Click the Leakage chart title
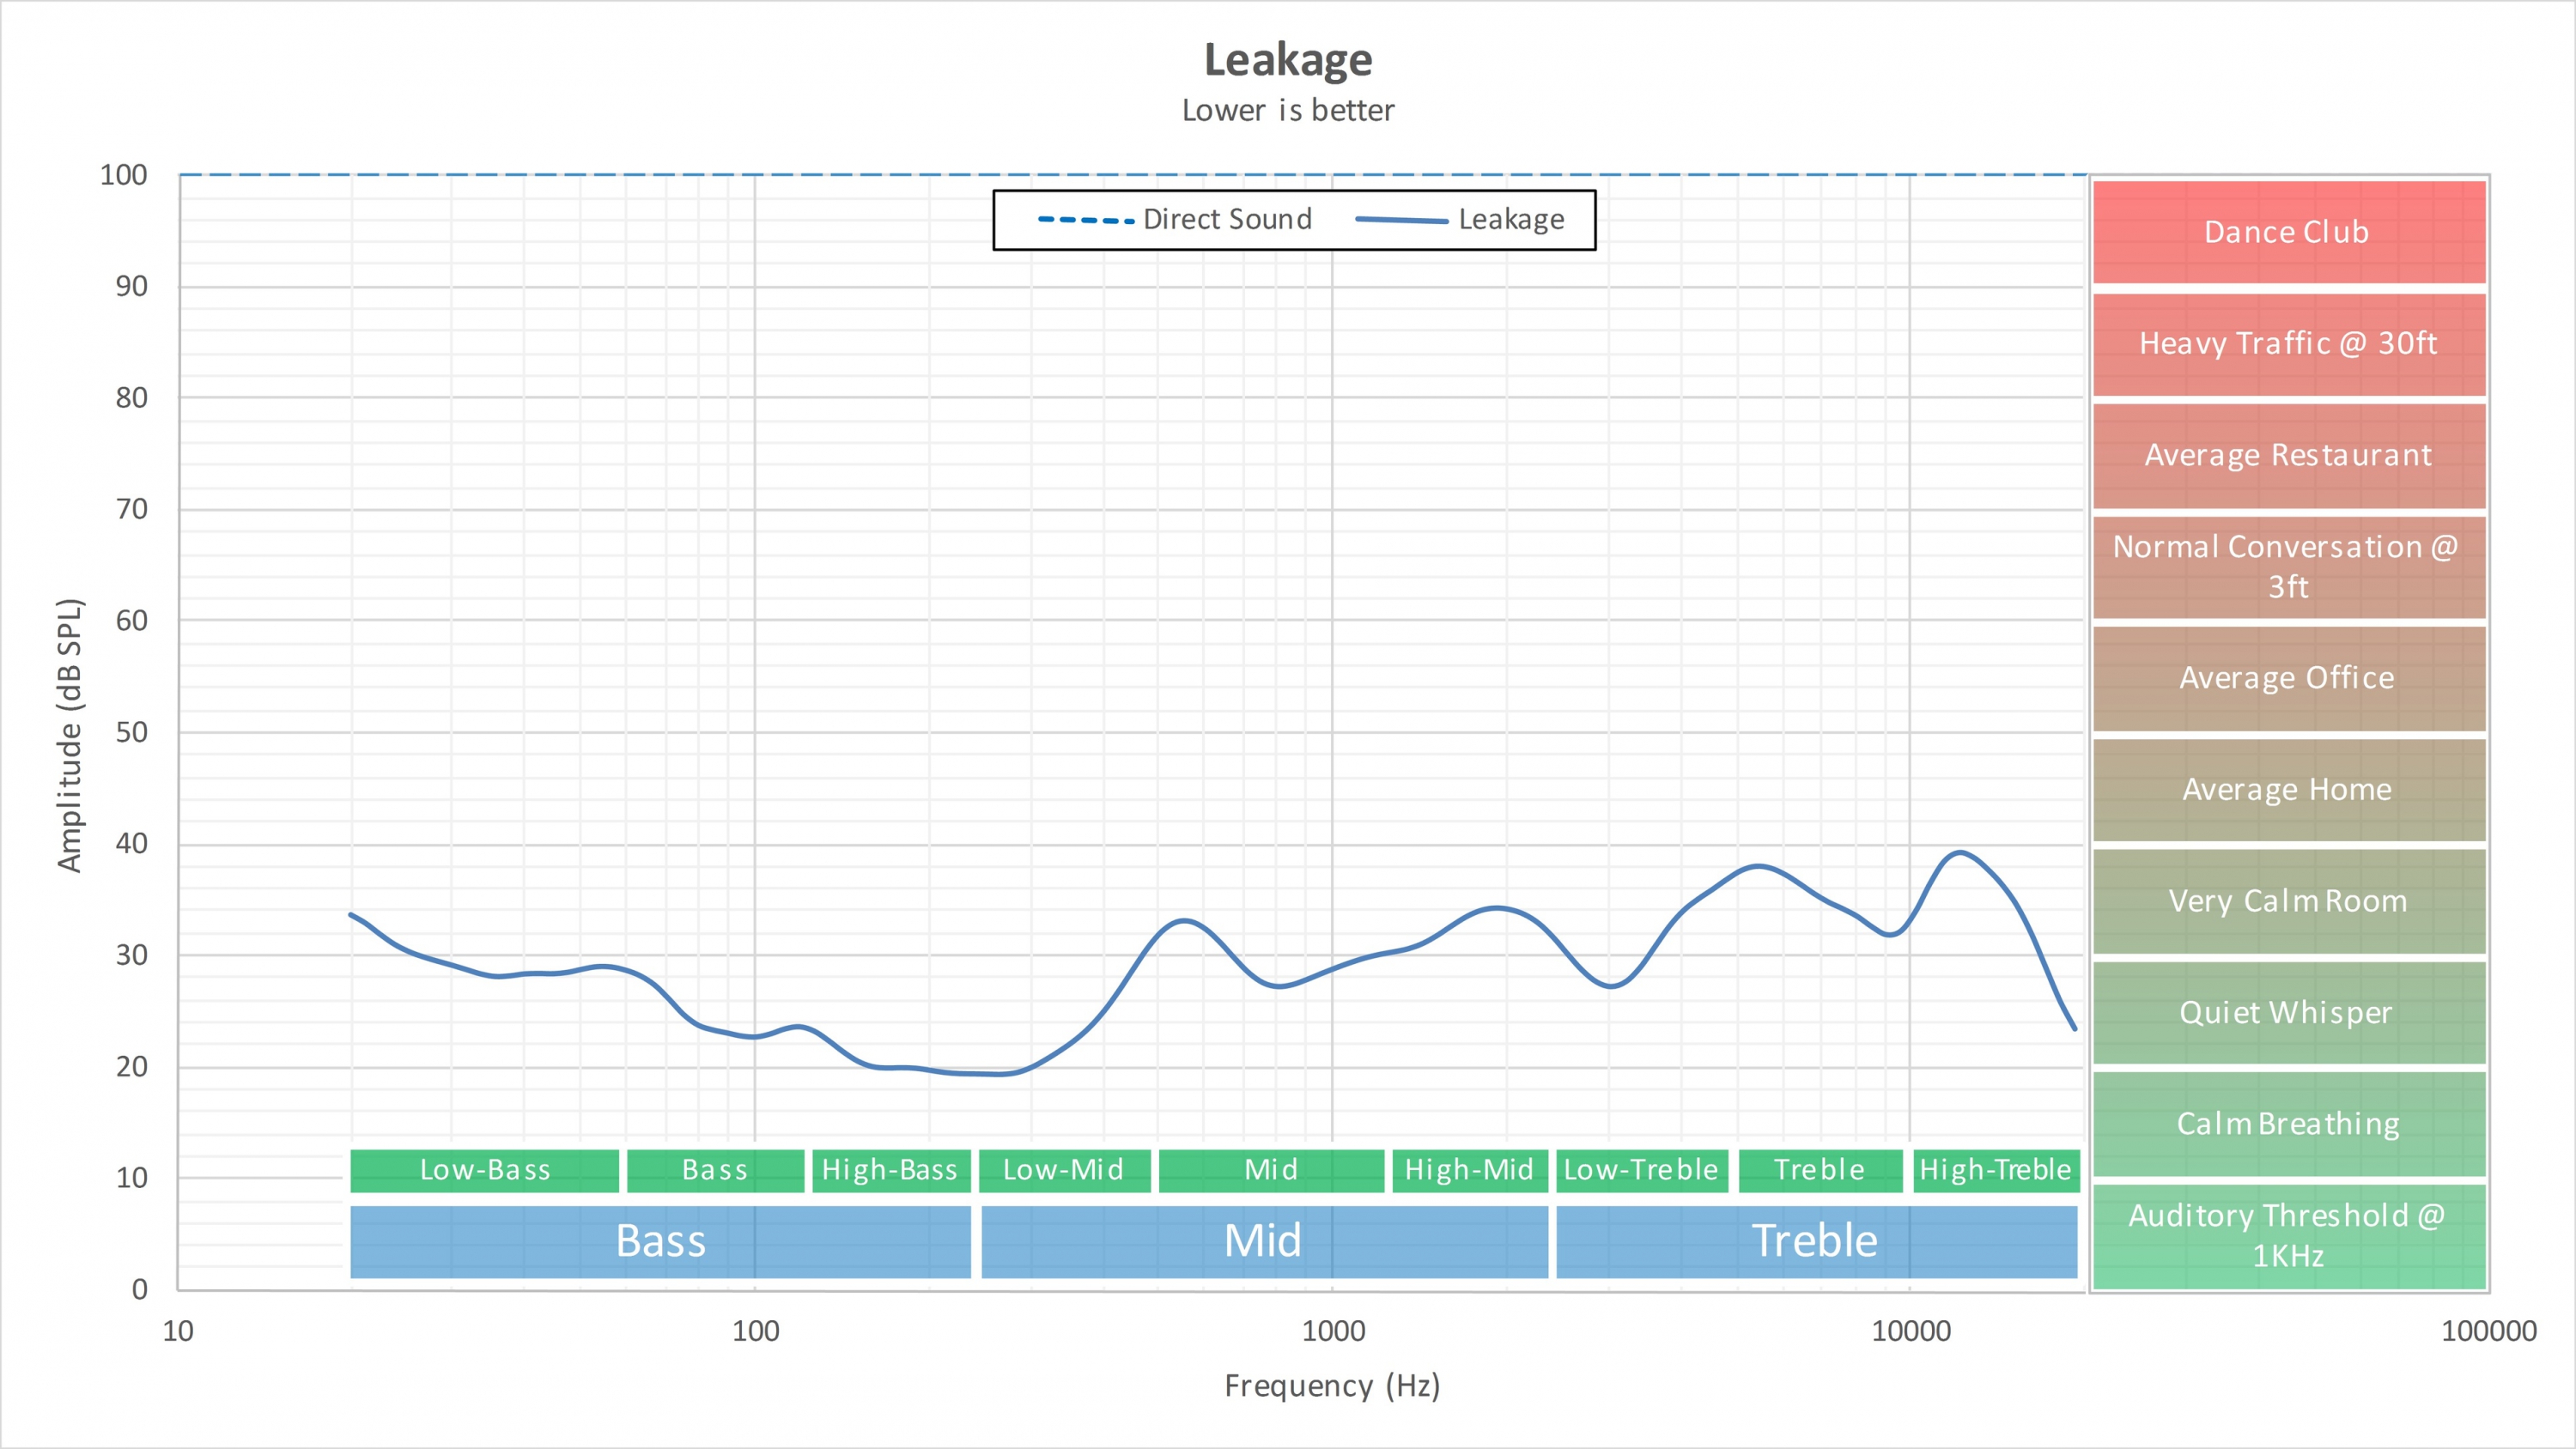The image size is (2576, 1449). click(1288, 60)
